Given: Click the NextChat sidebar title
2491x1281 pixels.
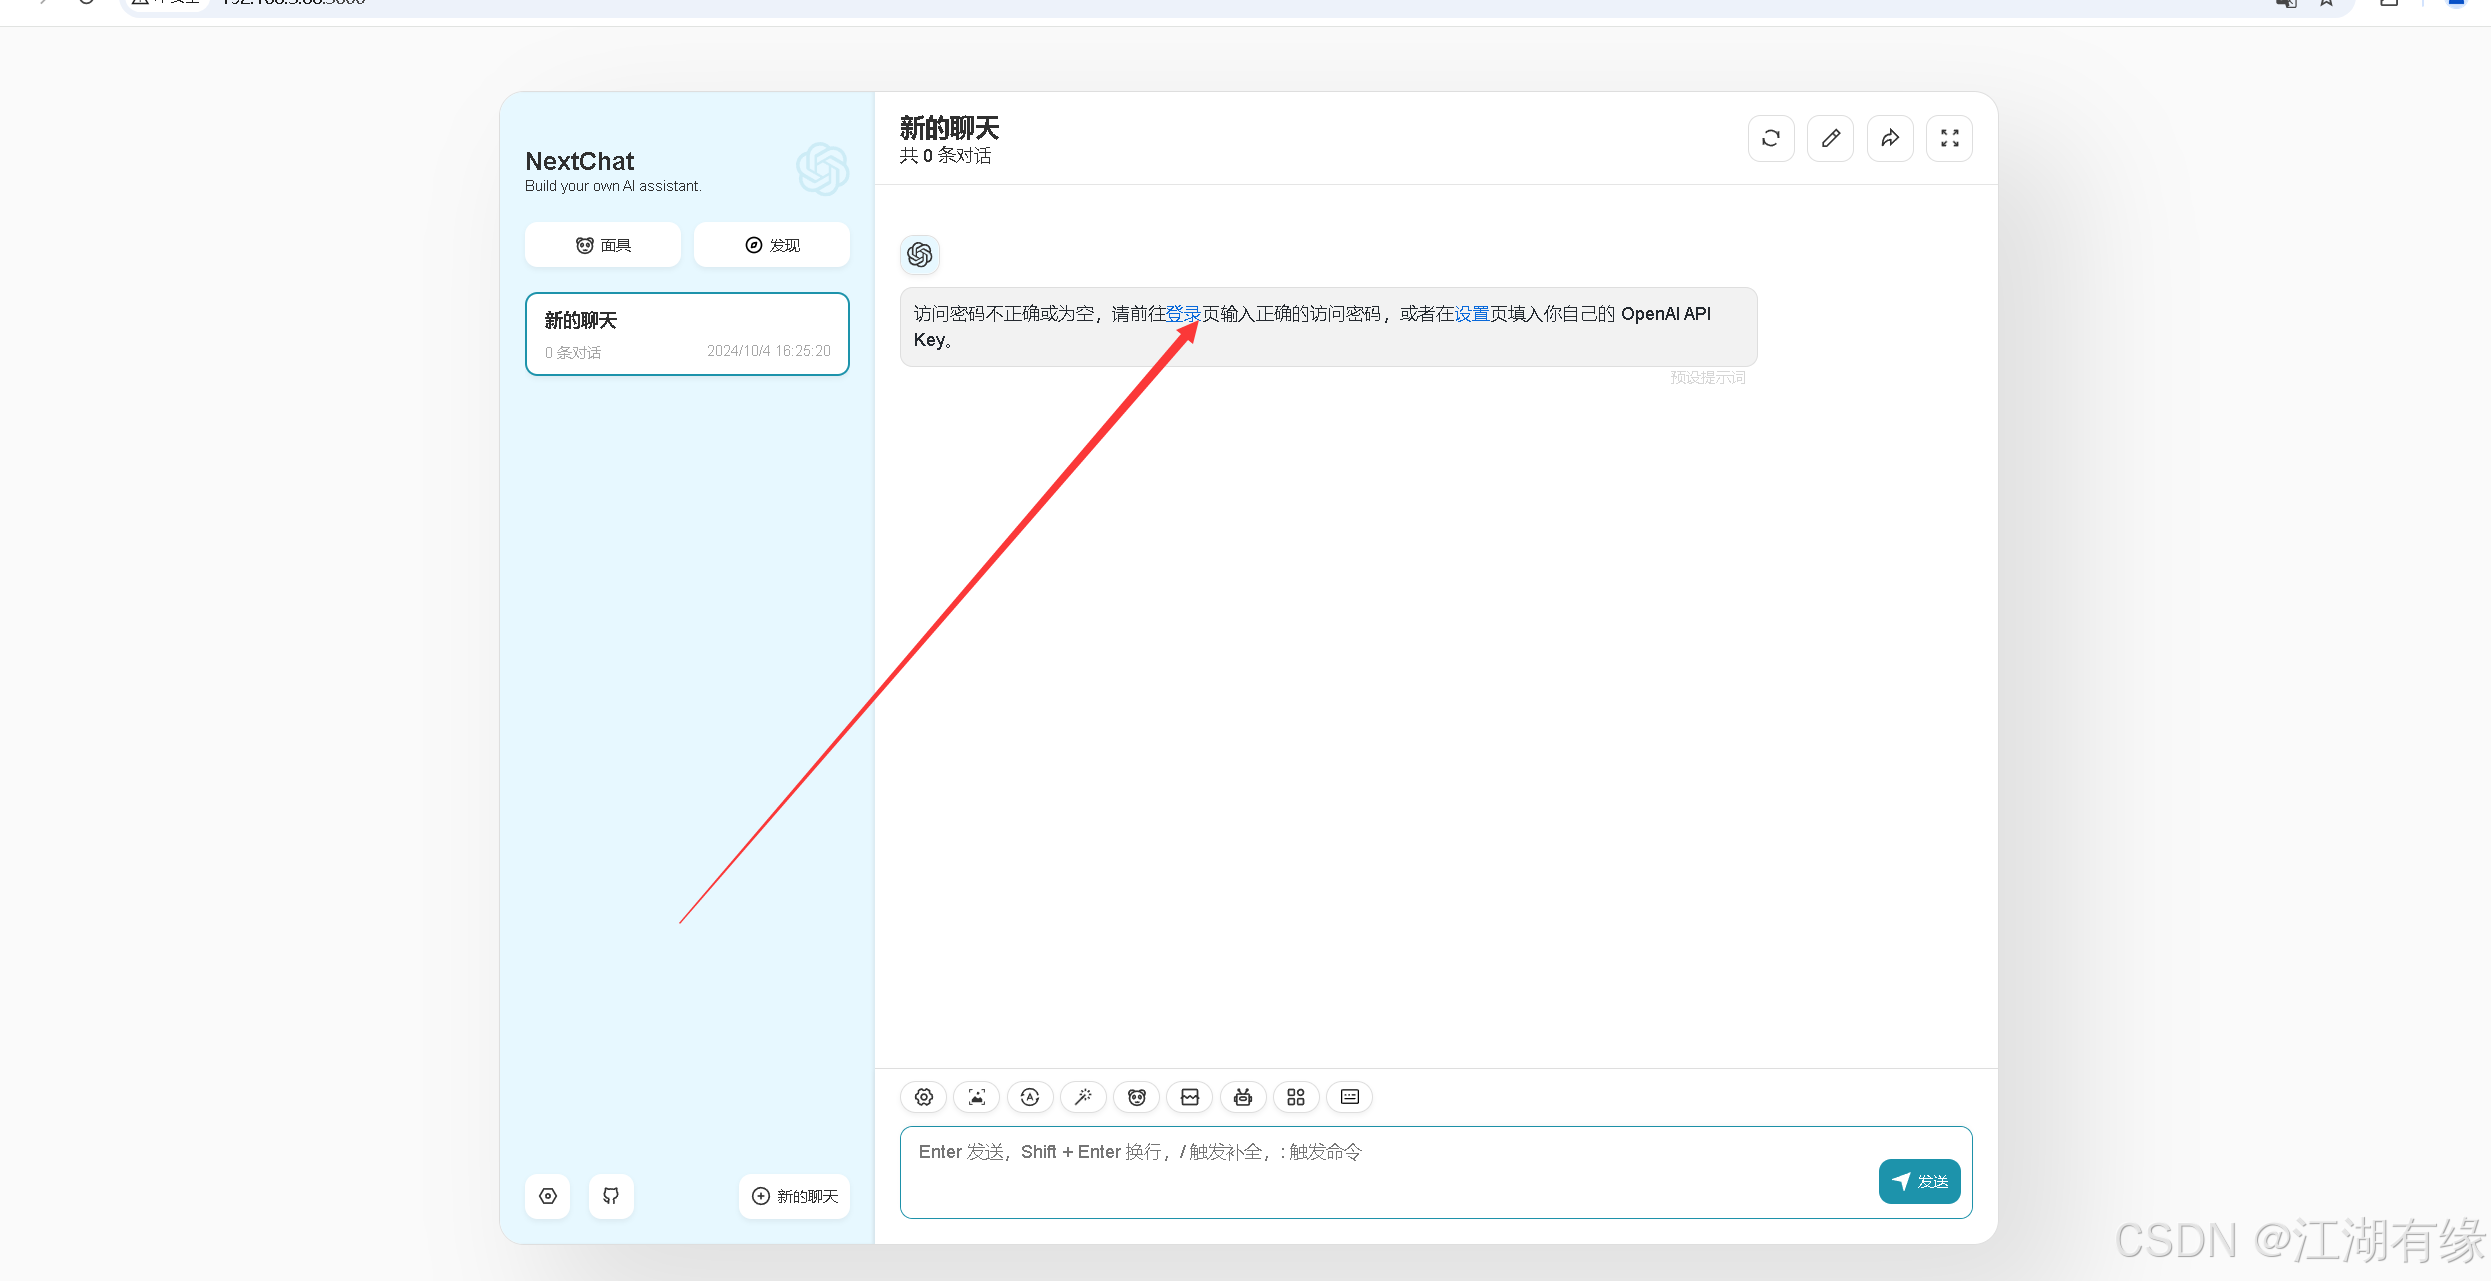Looking at the screenshot, I should tap(580, 161).
